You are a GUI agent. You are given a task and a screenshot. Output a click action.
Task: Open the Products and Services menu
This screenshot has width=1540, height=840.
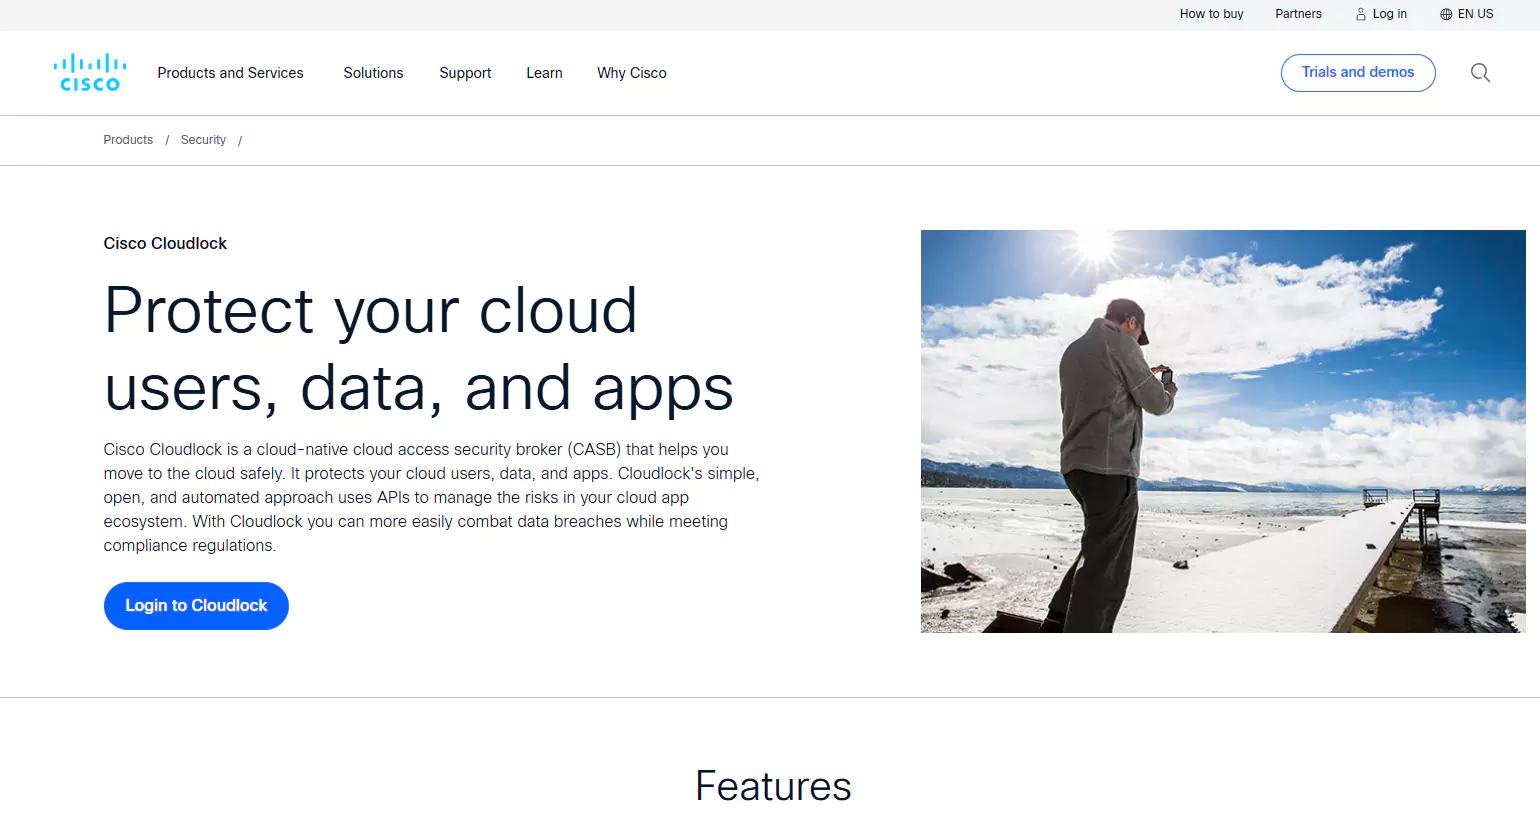[x=230, y=72]
